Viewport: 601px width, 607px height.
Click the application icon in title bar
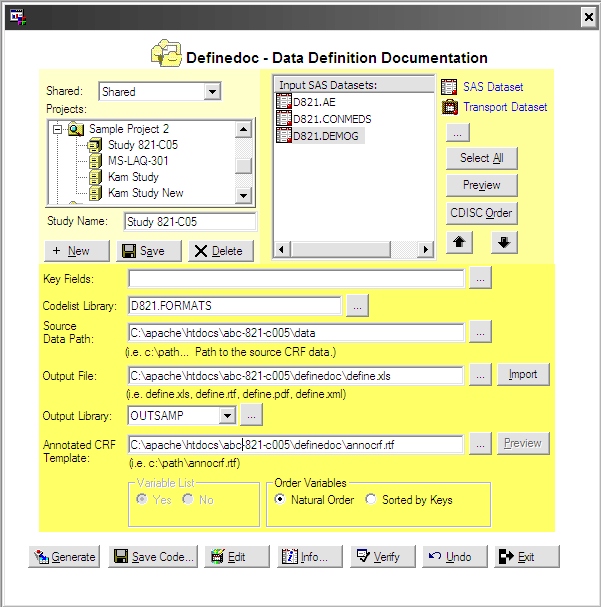pyautogui.click(x=18, y=17)
